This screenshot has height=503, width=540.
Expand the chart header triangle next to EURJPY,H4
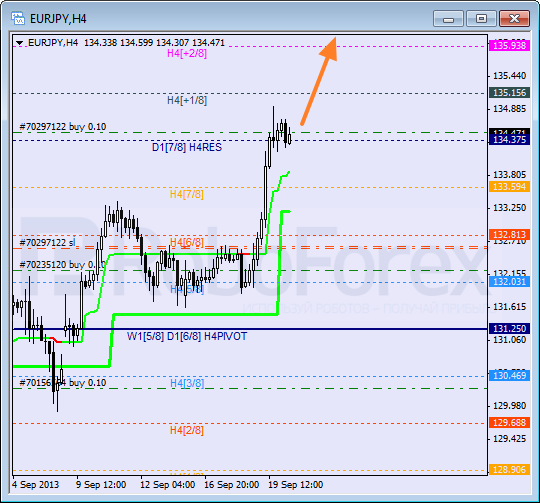coord(19,43)
